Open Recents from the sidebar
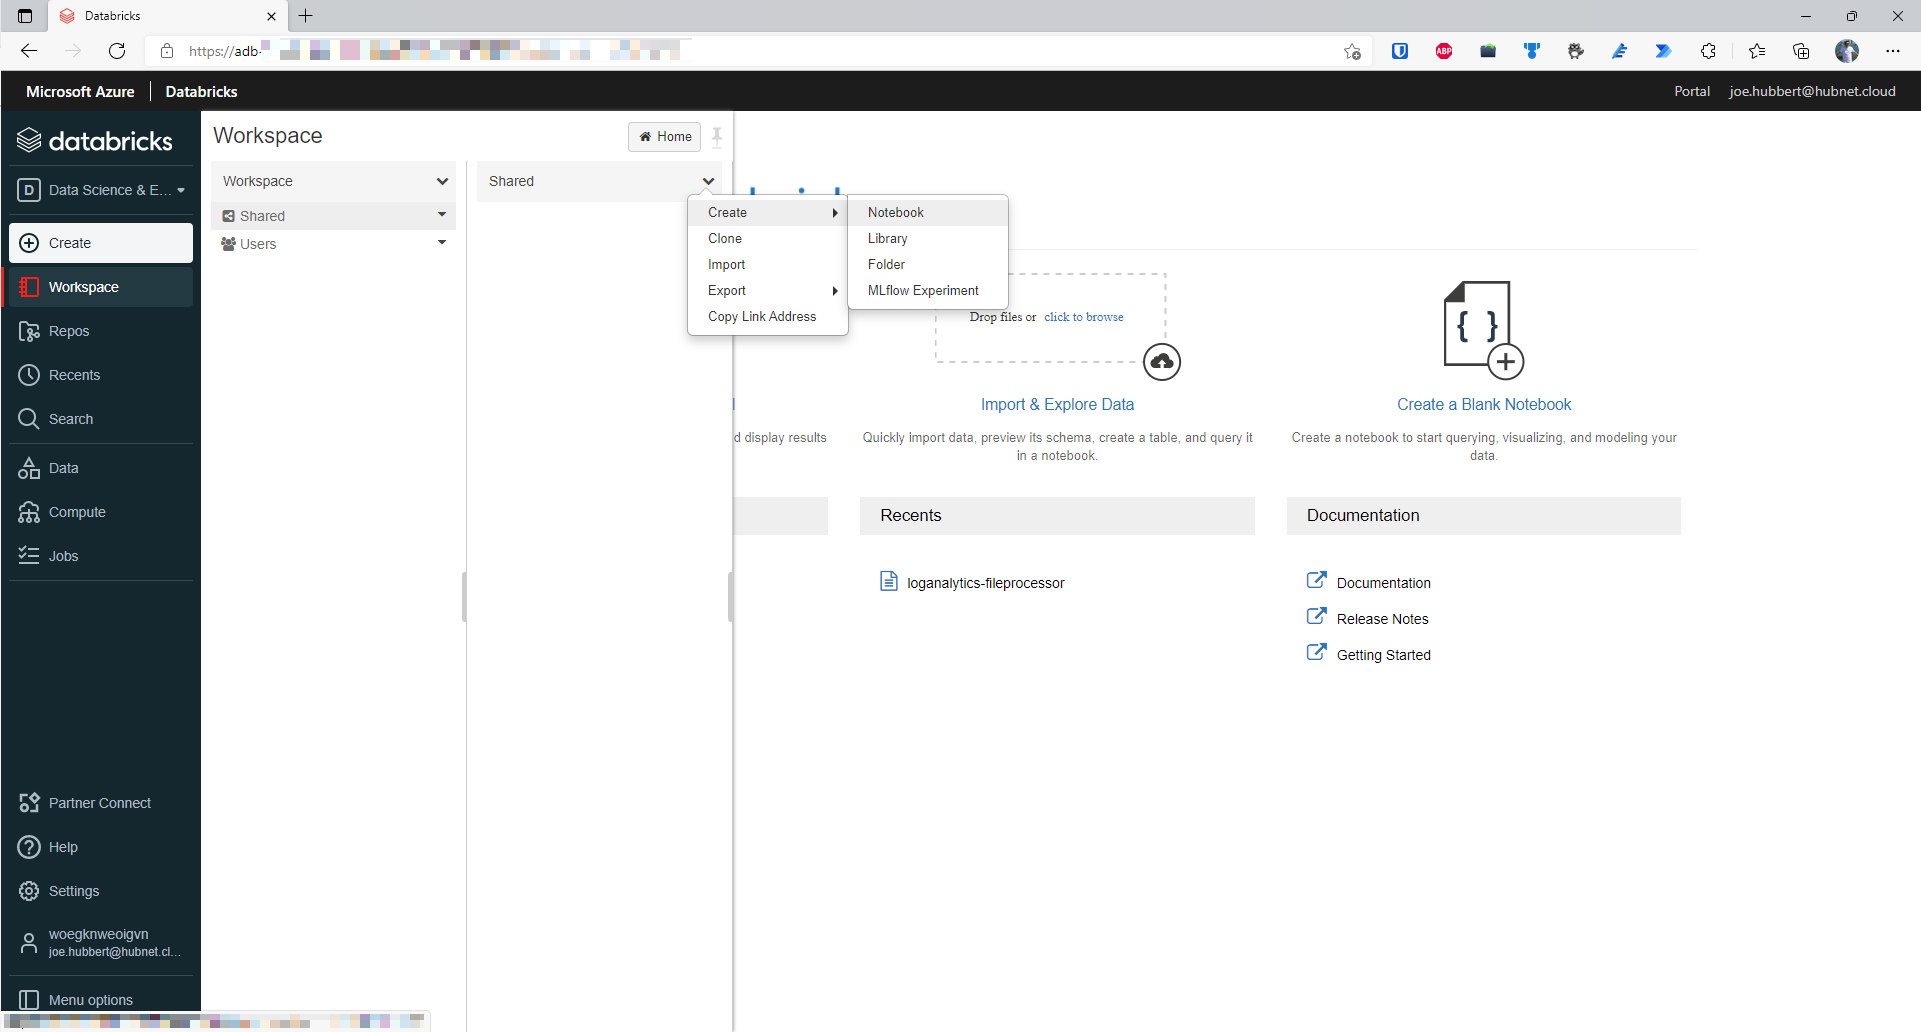This screenshot has height=1032, width=1921. pyautogui.click(x=30, y=375)
